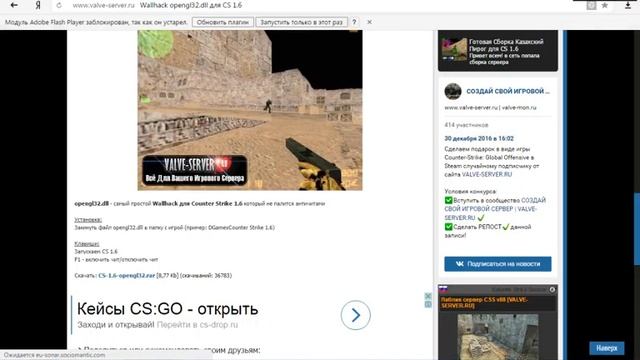Screen dimensions: 640x360
Task: Open the Установка heading text
Action: click(88, 220)
